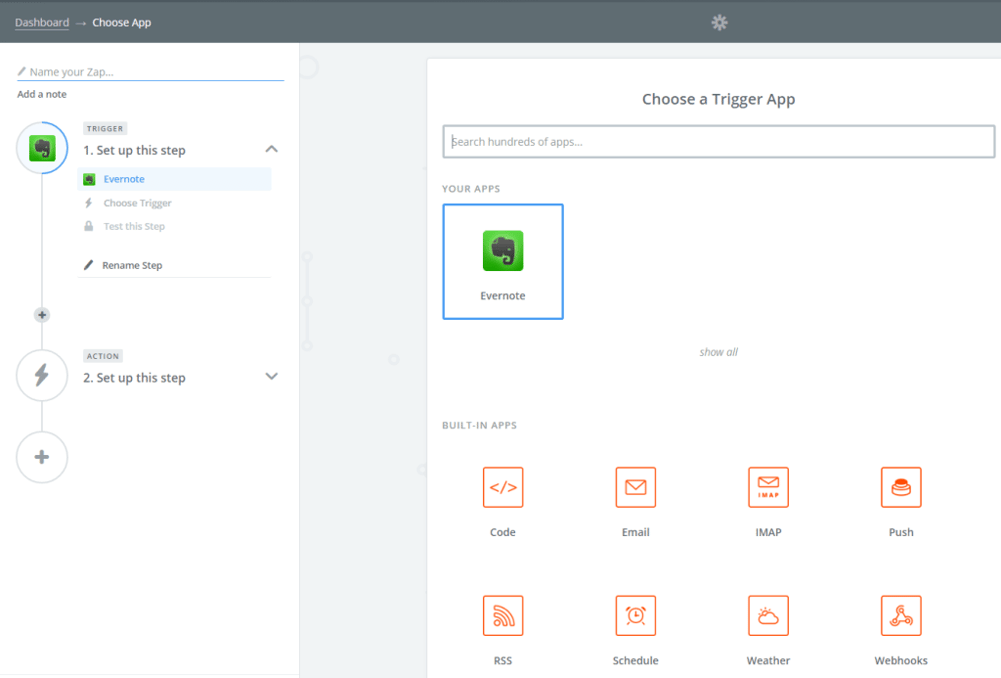Open '1. Set up this step' heading

pos(134,150)
